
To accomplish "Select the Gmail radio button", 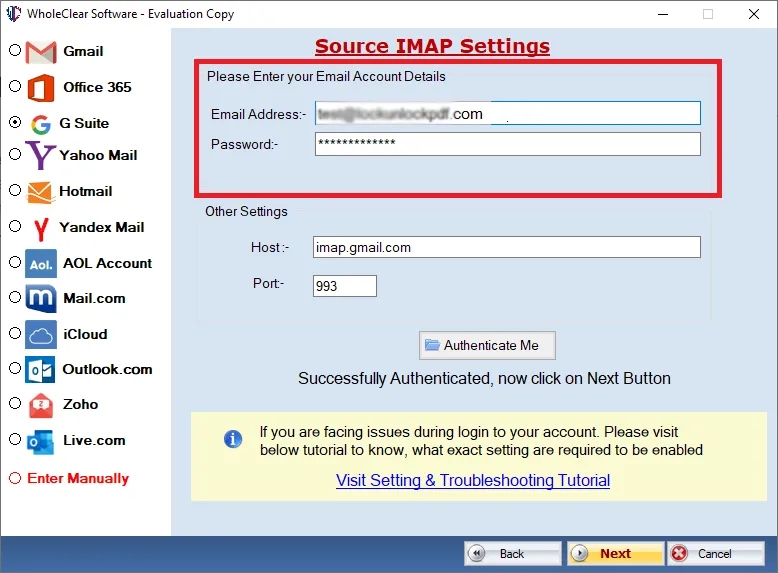I will [15, 50].
